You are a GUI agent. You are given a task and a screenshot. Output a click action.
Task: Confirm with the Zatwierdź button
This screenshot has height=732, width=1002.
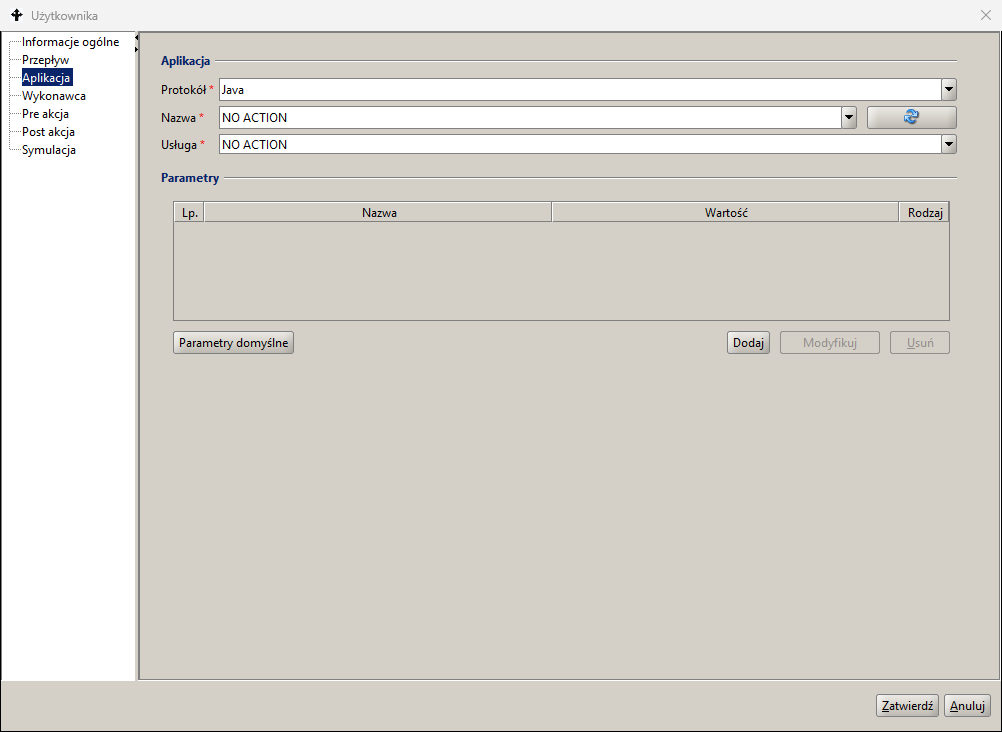(907, 706)
